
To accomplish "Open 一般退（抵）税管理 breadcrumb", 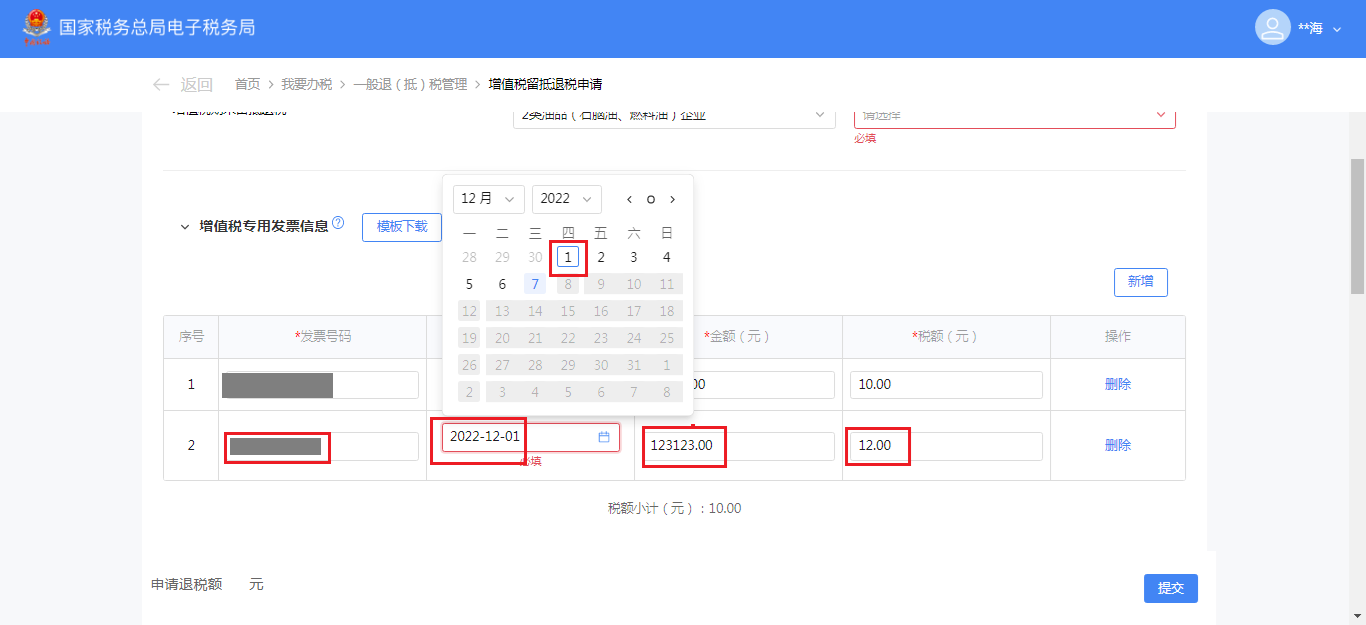I will (410, 85).
